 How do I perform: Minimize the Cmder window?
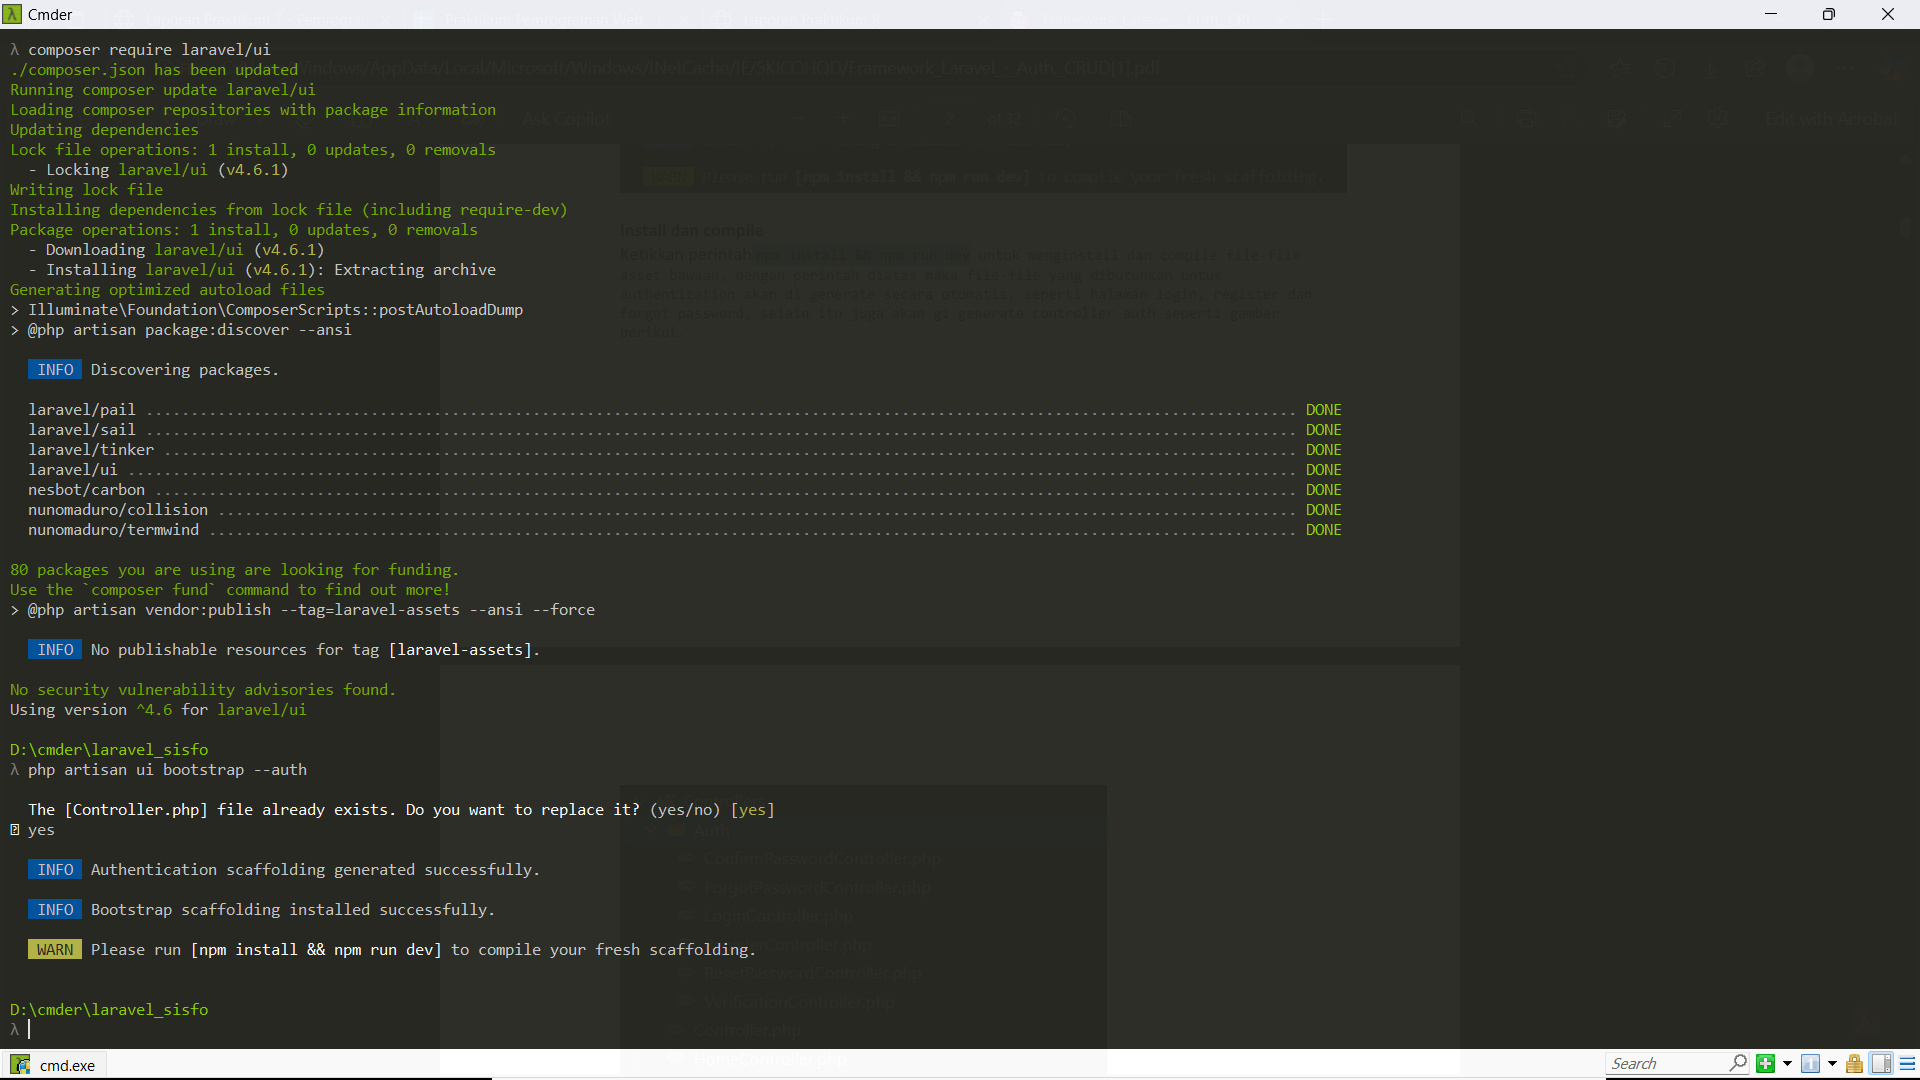[1771, 14]
